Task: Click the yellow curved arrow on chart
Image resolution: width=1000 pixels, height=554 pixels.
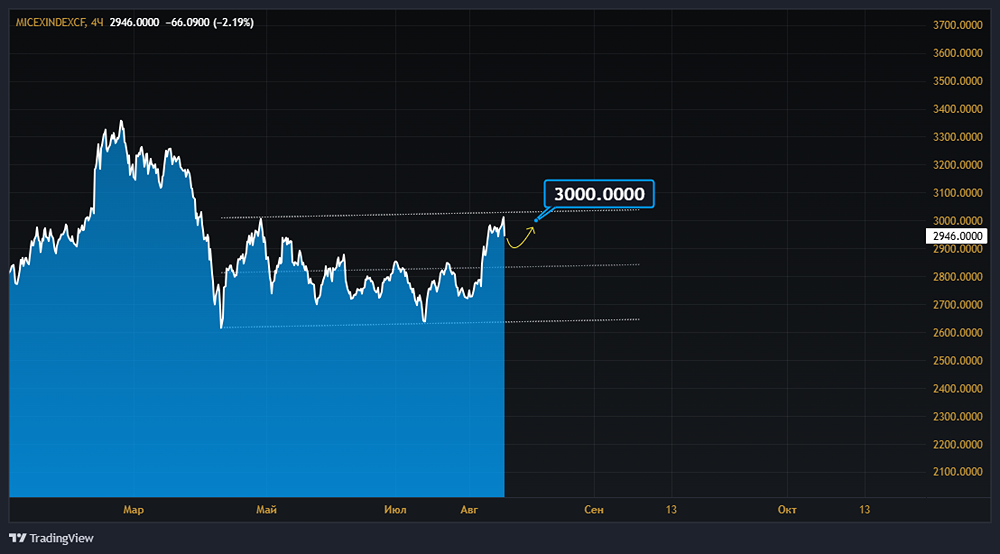Action: pyautogui.click(x=521, y=239)
